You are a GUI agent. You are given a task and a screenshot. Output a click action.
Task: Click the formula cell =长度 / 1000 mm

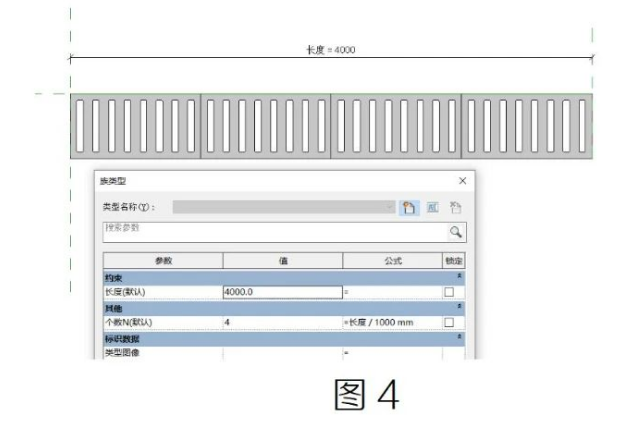(x=392, y=322)
